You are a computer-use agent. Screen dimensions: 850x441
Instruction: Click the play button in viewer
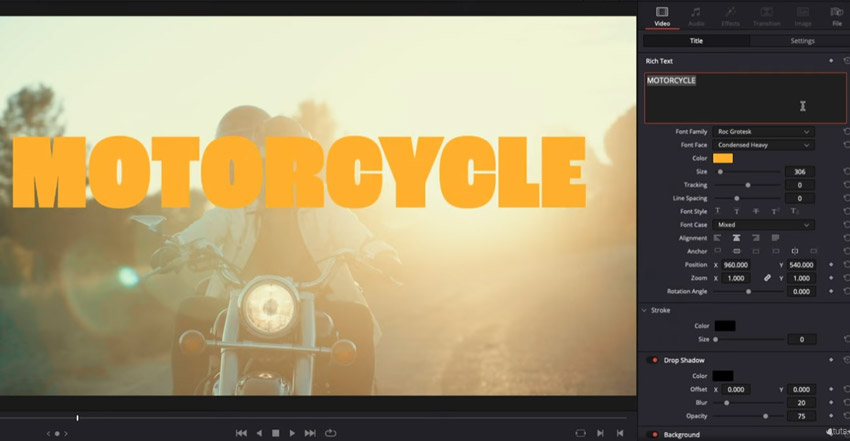click(x=293, y=433)
